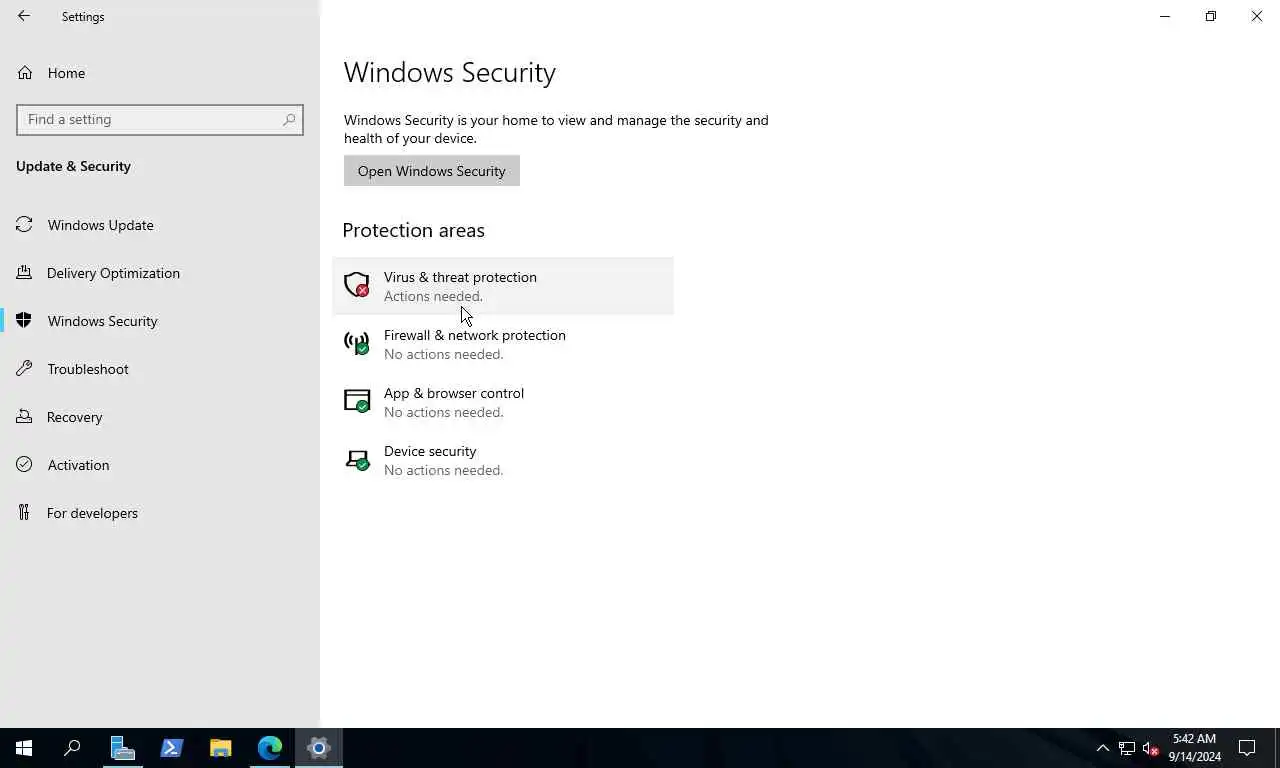The image size is (1280, 768).
Task: Click the Firewall & network protection antenna icon
Action: coord(357,343)
